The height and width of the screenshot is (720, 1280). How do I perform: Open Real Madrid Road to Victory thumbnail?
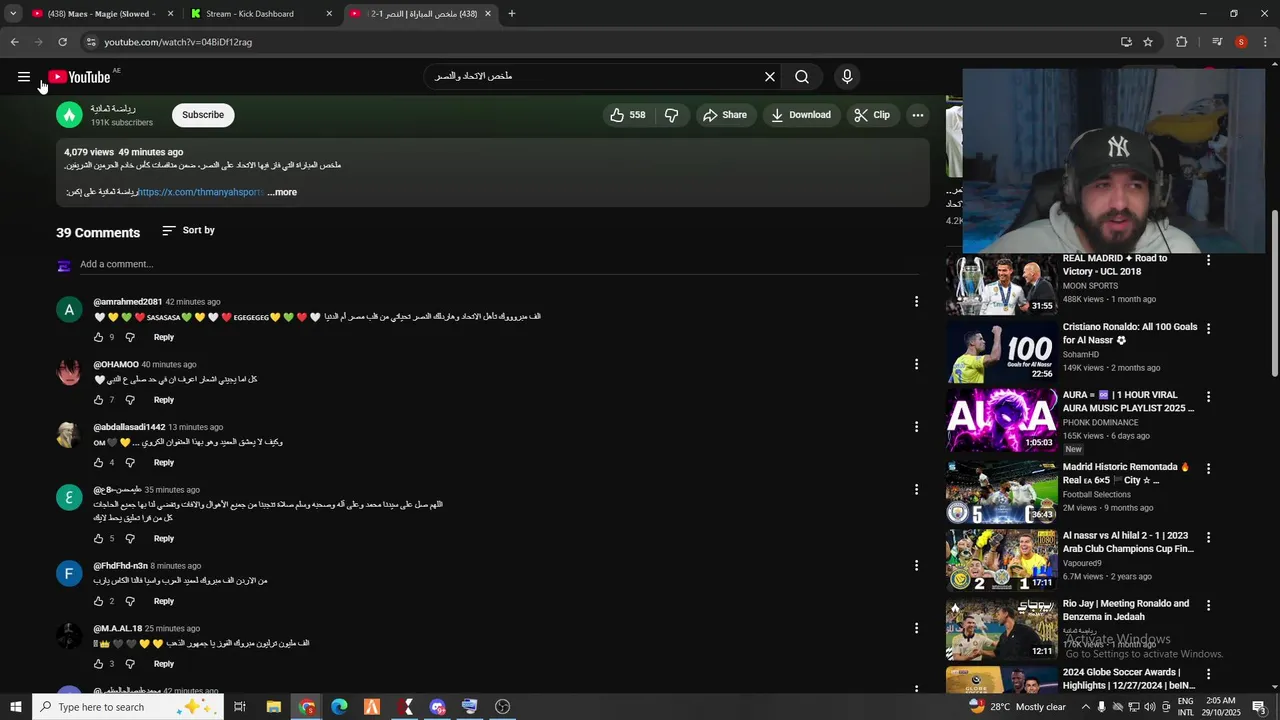coord(1001,286)
